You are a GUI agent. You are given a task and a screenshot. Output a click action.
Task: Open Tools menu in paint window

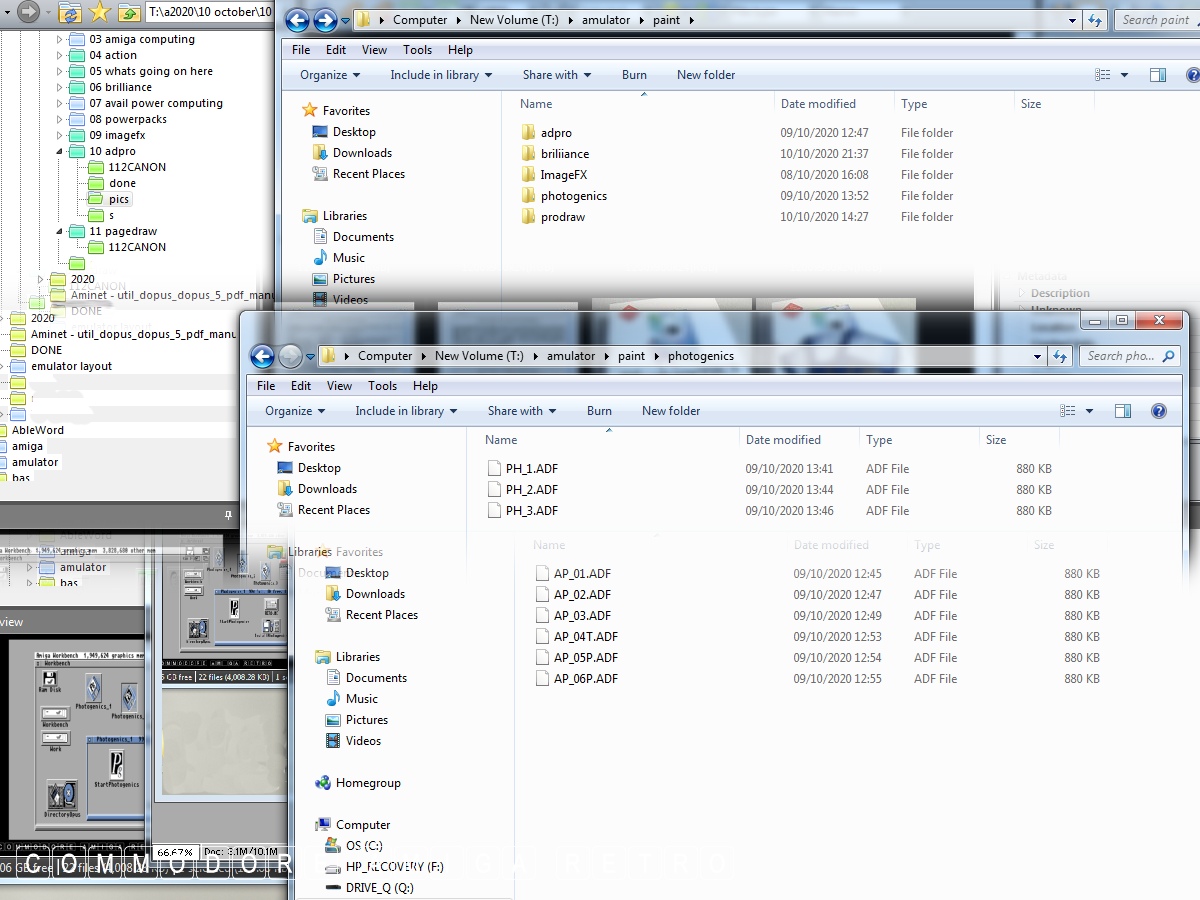click(x=417, y=50)
